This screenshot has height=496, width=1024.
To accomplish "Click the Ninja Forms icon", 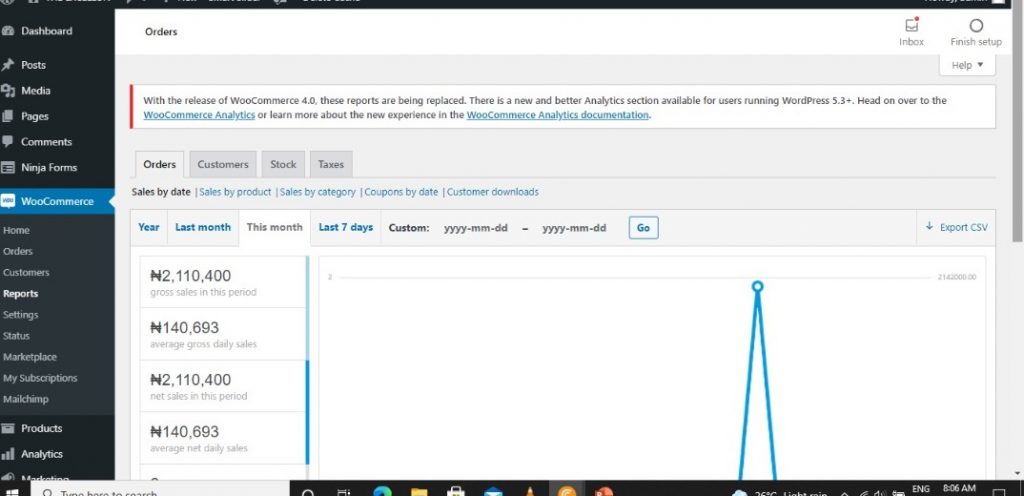I will (x=7, y=168).
